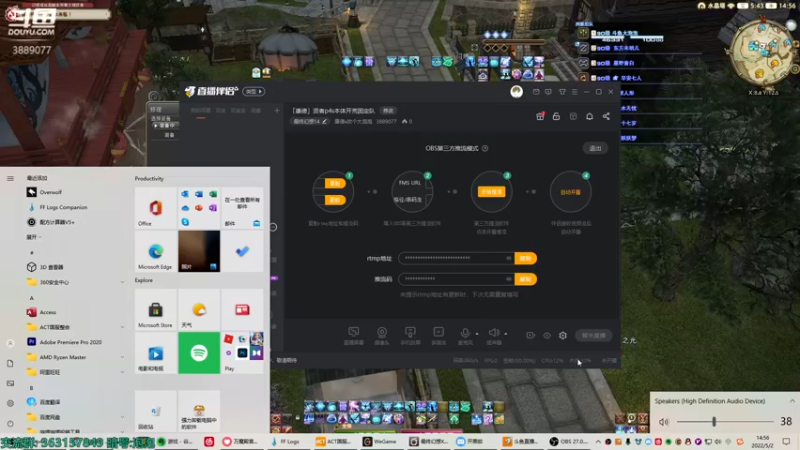Open the Office tile in Start menu
Image resolution: width=800 pixels, height=450 pixels.
tap(155, 207)
